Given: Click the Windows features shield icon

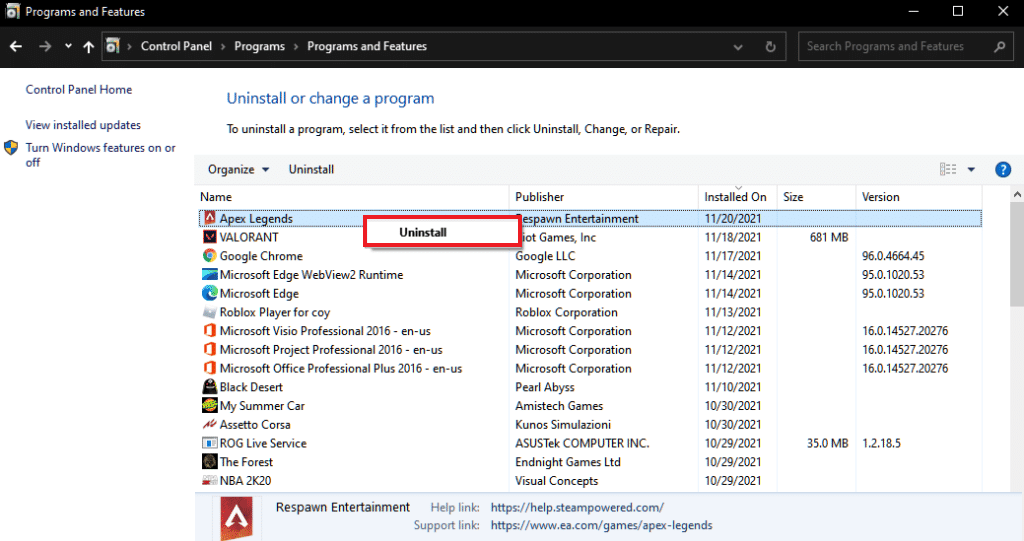Looking at the screenshot, I should [x=11, y=148].
